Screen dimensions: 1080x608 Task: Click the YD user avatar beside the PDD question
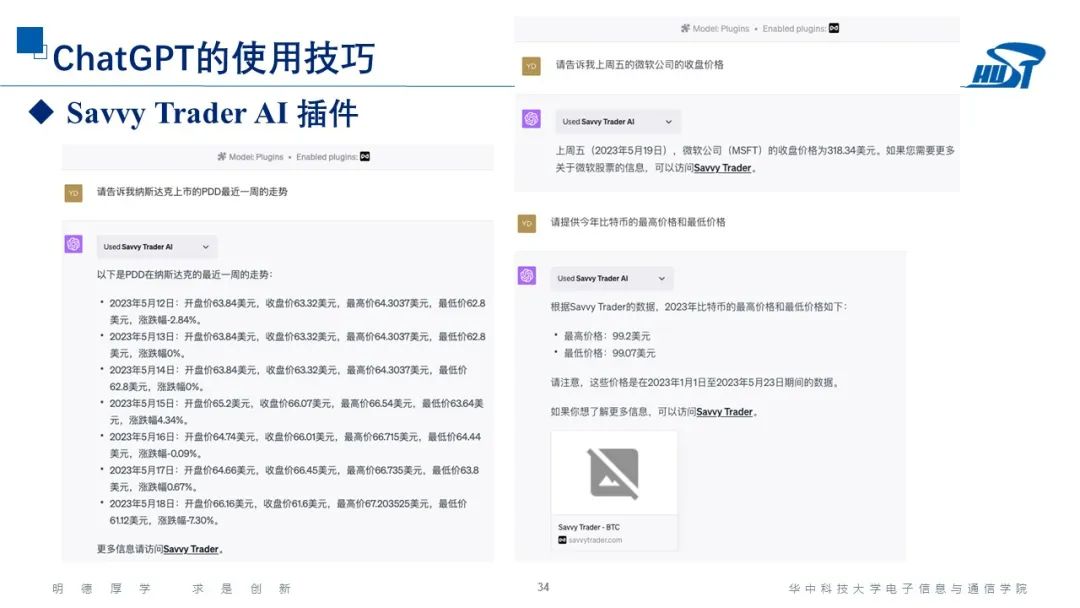74,193
